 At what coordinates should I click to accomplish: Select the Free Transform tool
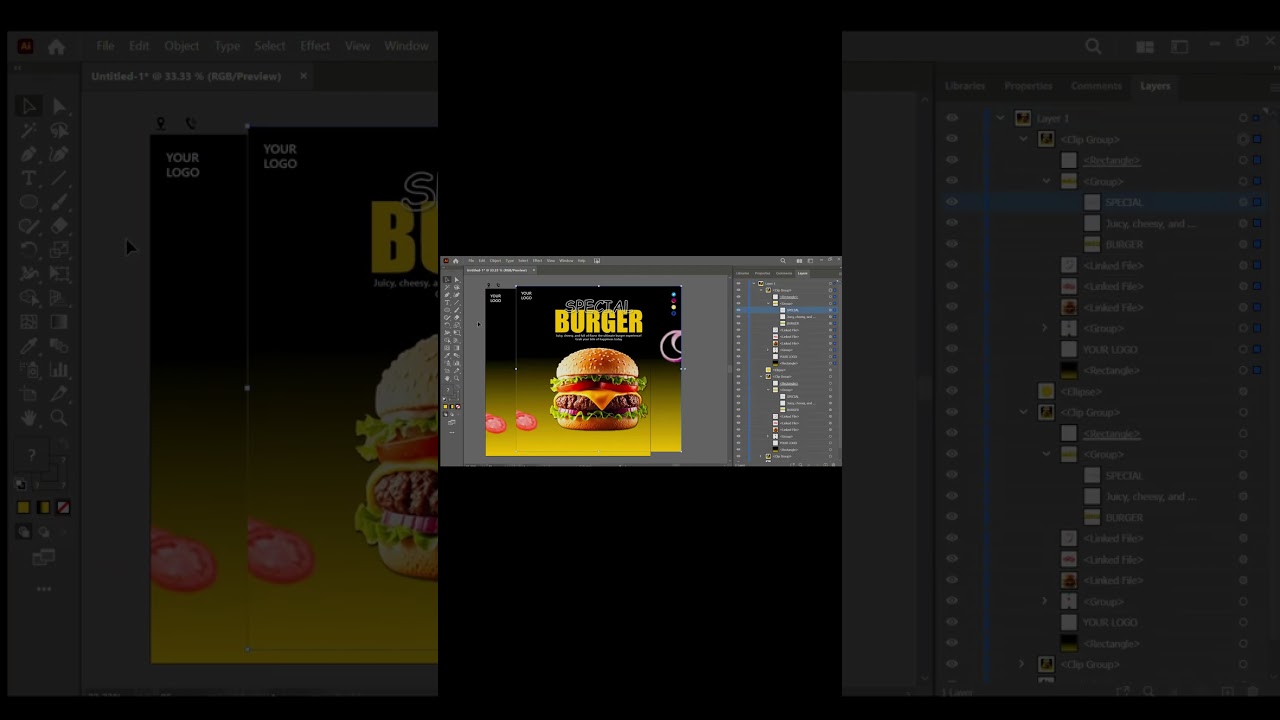click(59, 274)
